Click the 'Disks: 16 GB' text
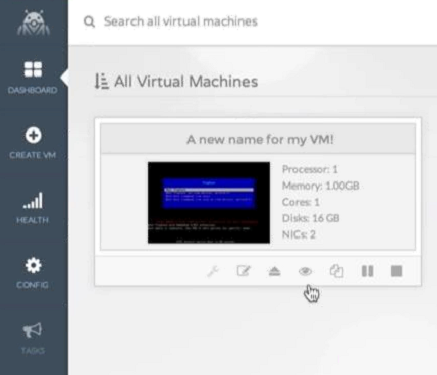The height and width of the screenshot is (375, 437). click(x=311, y=218)
